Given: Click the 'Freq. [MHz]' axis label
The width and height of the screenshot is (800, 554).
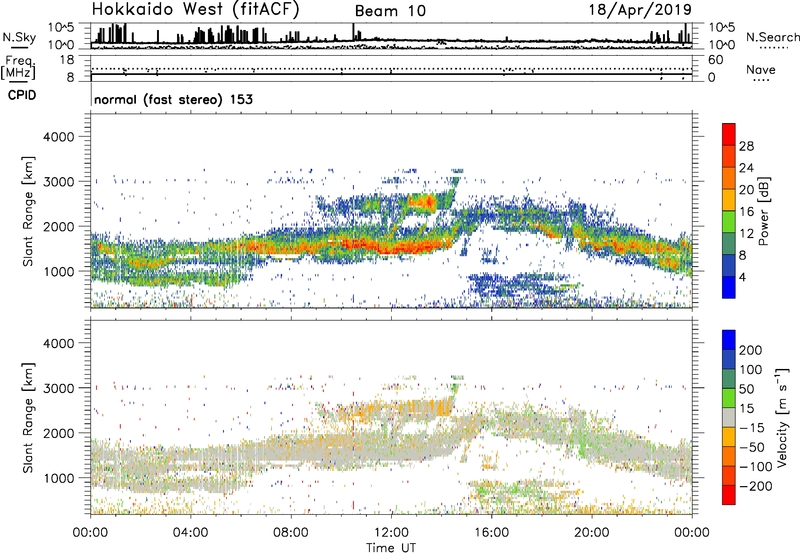Looking at the screenshot, I should pos(18,68).
